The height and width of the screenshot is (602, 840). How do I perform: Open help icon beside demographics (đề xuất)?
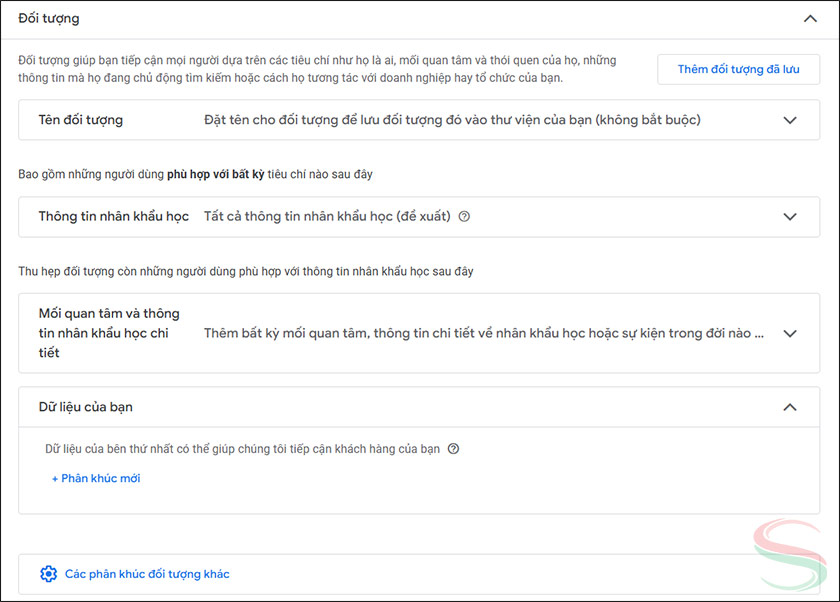pos(464,216)
